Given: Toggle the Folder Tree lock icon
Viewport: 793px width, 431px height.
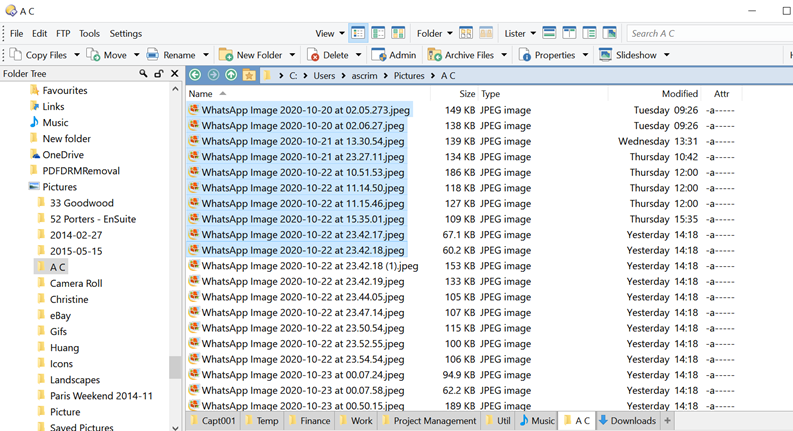Looking at the screenshot, I should (159, 73).
